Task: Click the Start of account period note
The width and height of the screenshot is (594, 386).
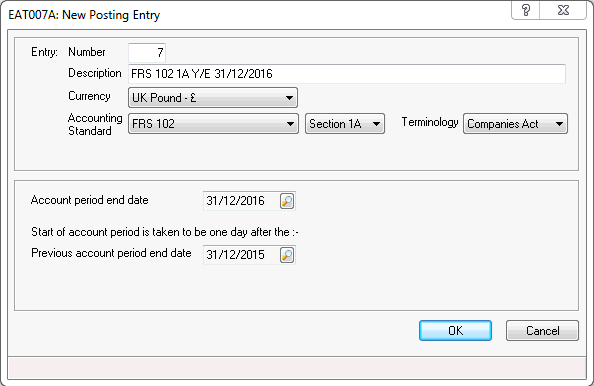Action: coord(165,232)
